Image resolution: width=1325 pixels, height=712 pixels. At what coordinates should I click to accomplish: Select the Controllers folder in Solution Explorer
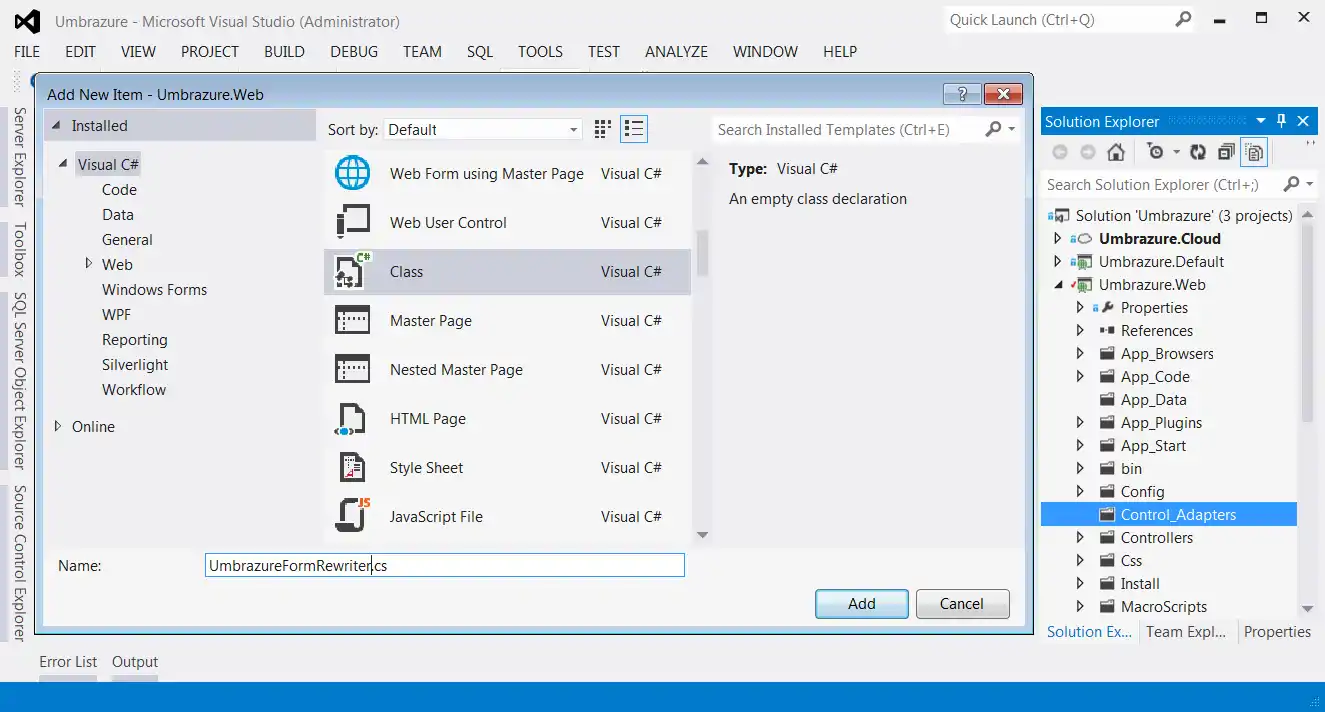(x=1157, y=537)
